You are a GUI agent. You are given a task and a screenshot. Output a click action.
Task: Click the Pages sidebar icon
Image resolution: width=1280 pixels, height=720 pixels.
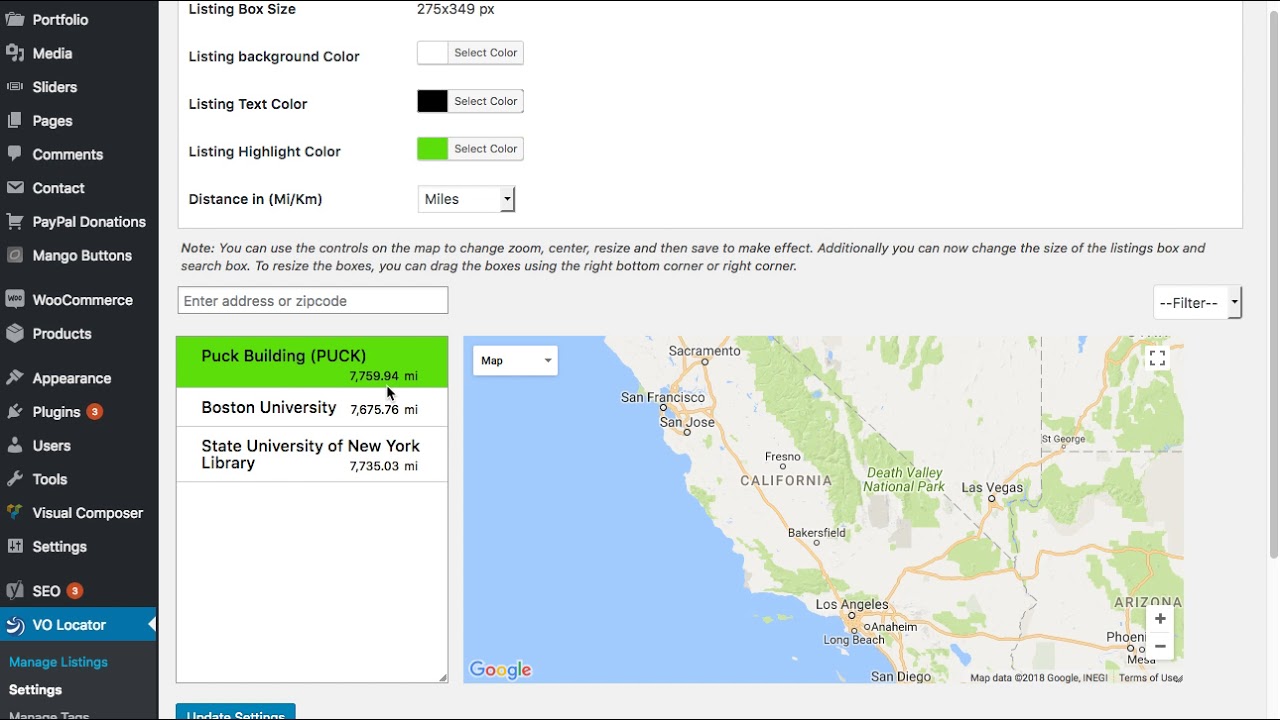pyautogui.click(x=15, y=121)
